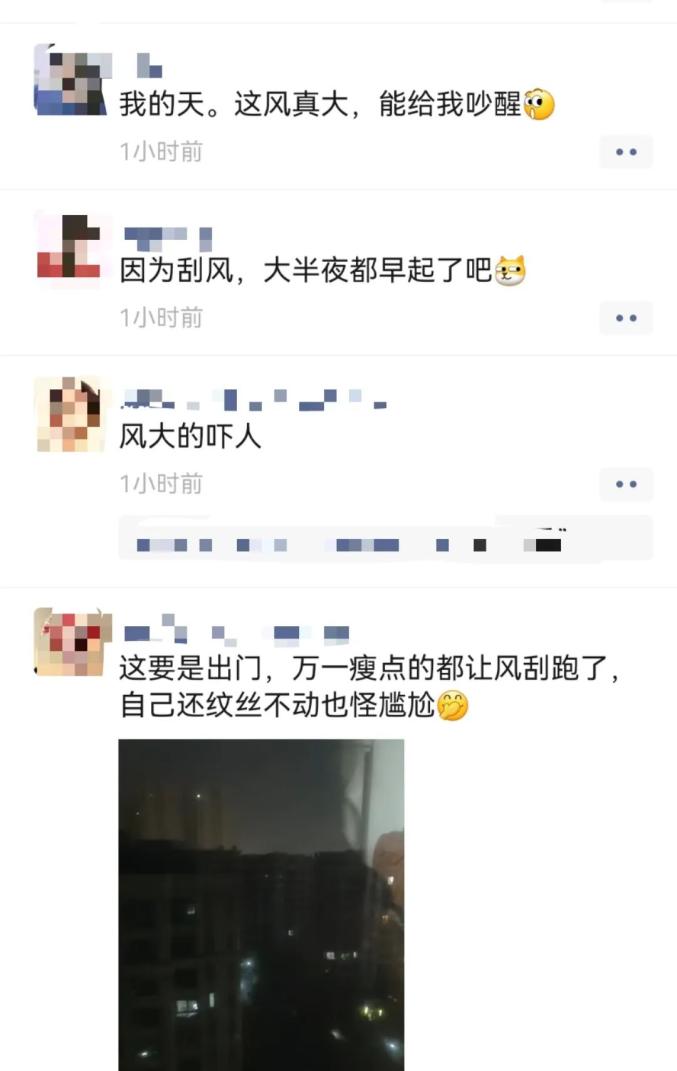The width and height of the screenshot is (677, 1071).
Task: Open blurred username above "这要是出门" post
Action: click(x=236, y=632)
